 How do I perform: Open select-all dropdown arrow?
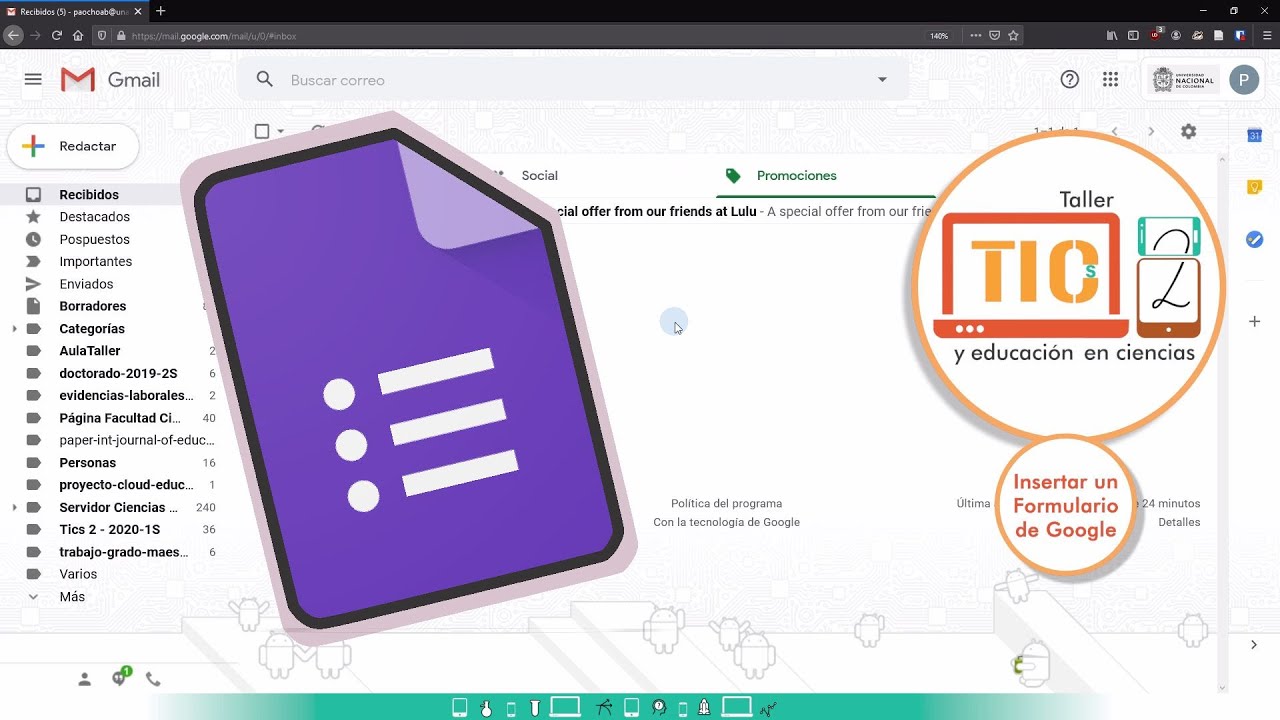tap(281, 131)
